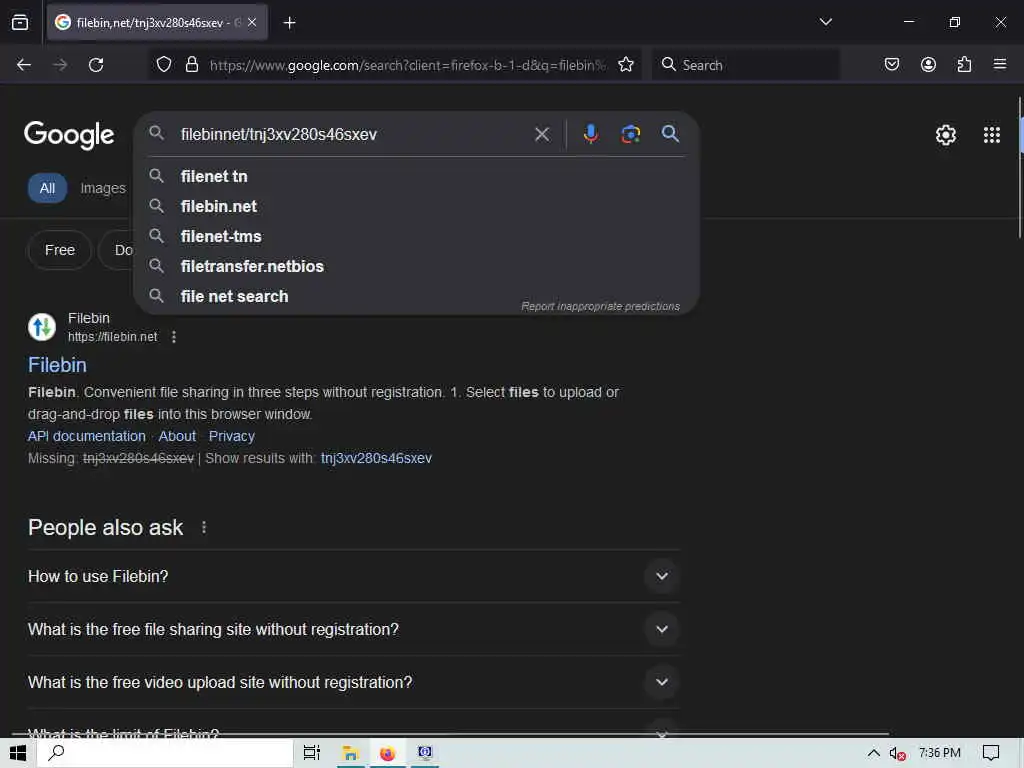The width and height of the screenshot is (1024, 768).
Task: Open the list all tabs dropdown
Action: click(825, 22)
